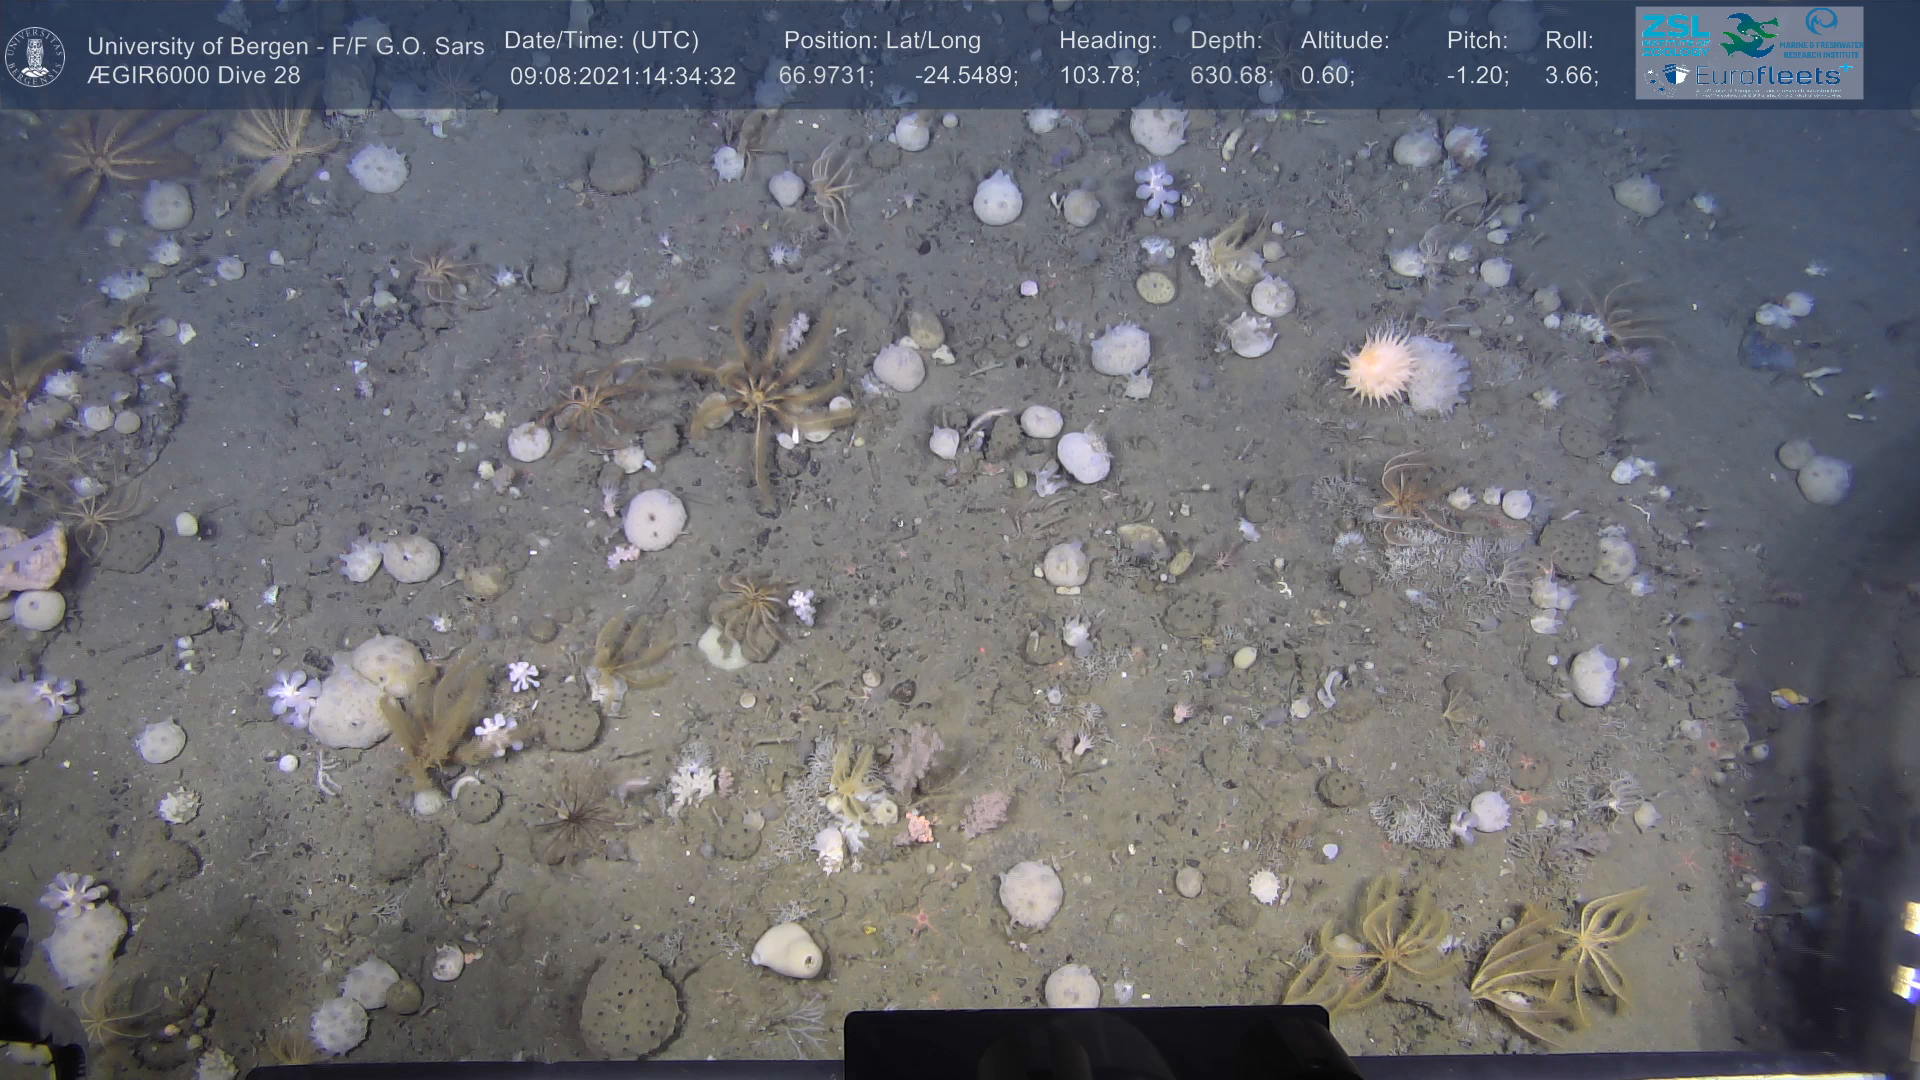Screen dimensions: 1920x1080
Task: Click the University of Bergen - F/F G.O. Sars title
Action: [x=285, y=46]
